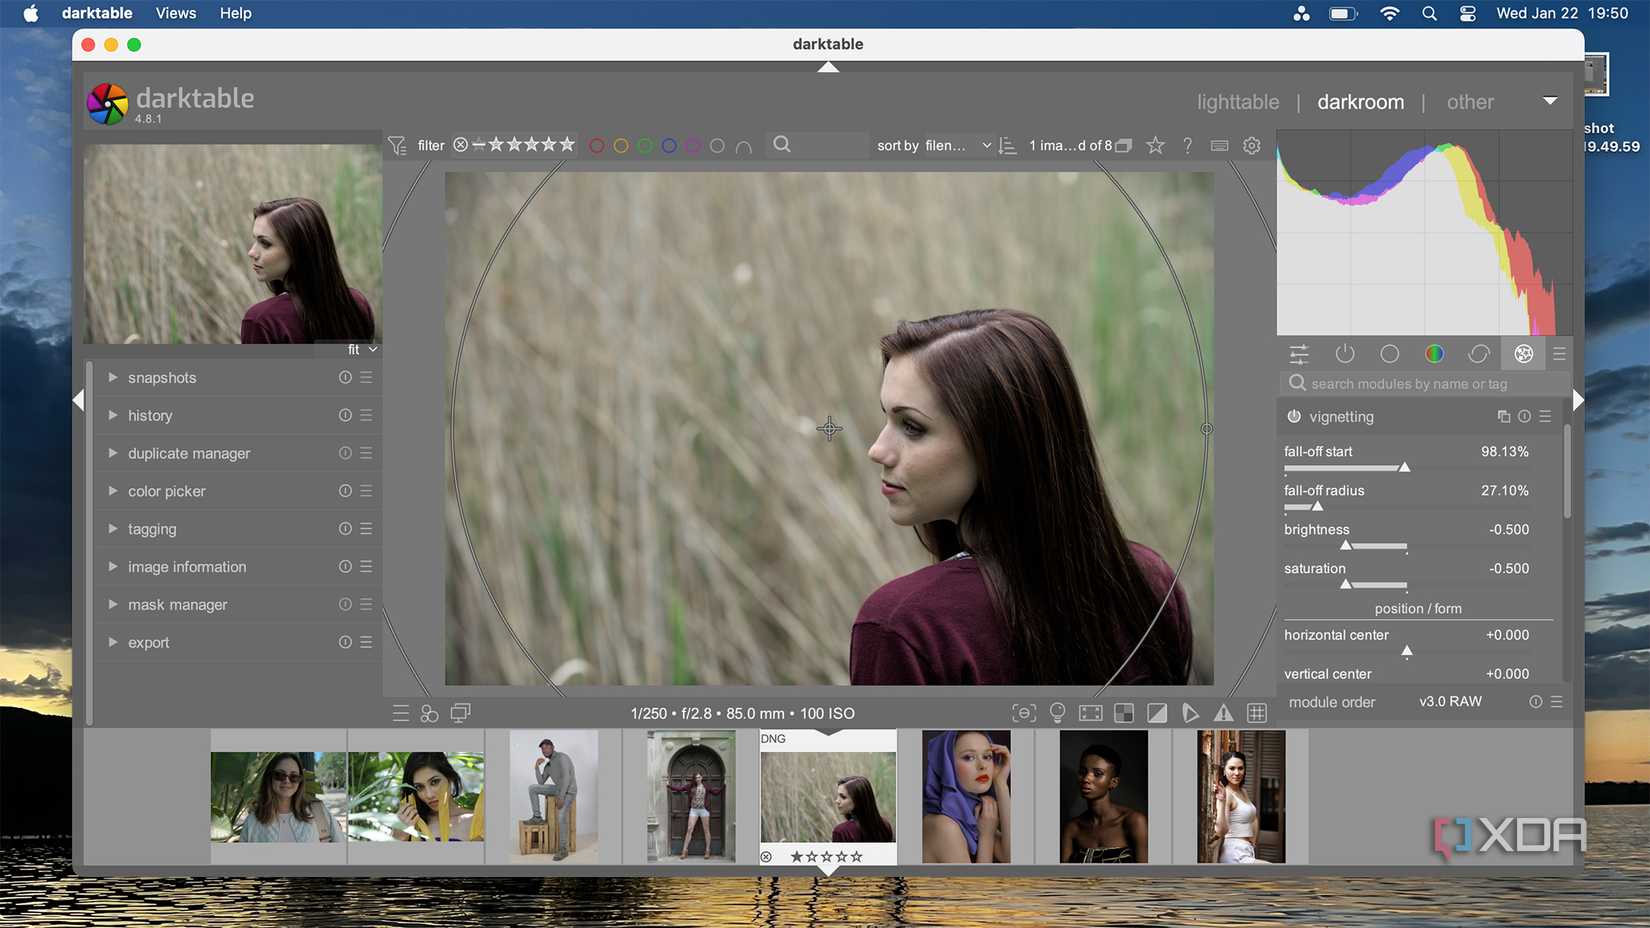
Task: Switch to the color module group
Action: pos(1434,354)
